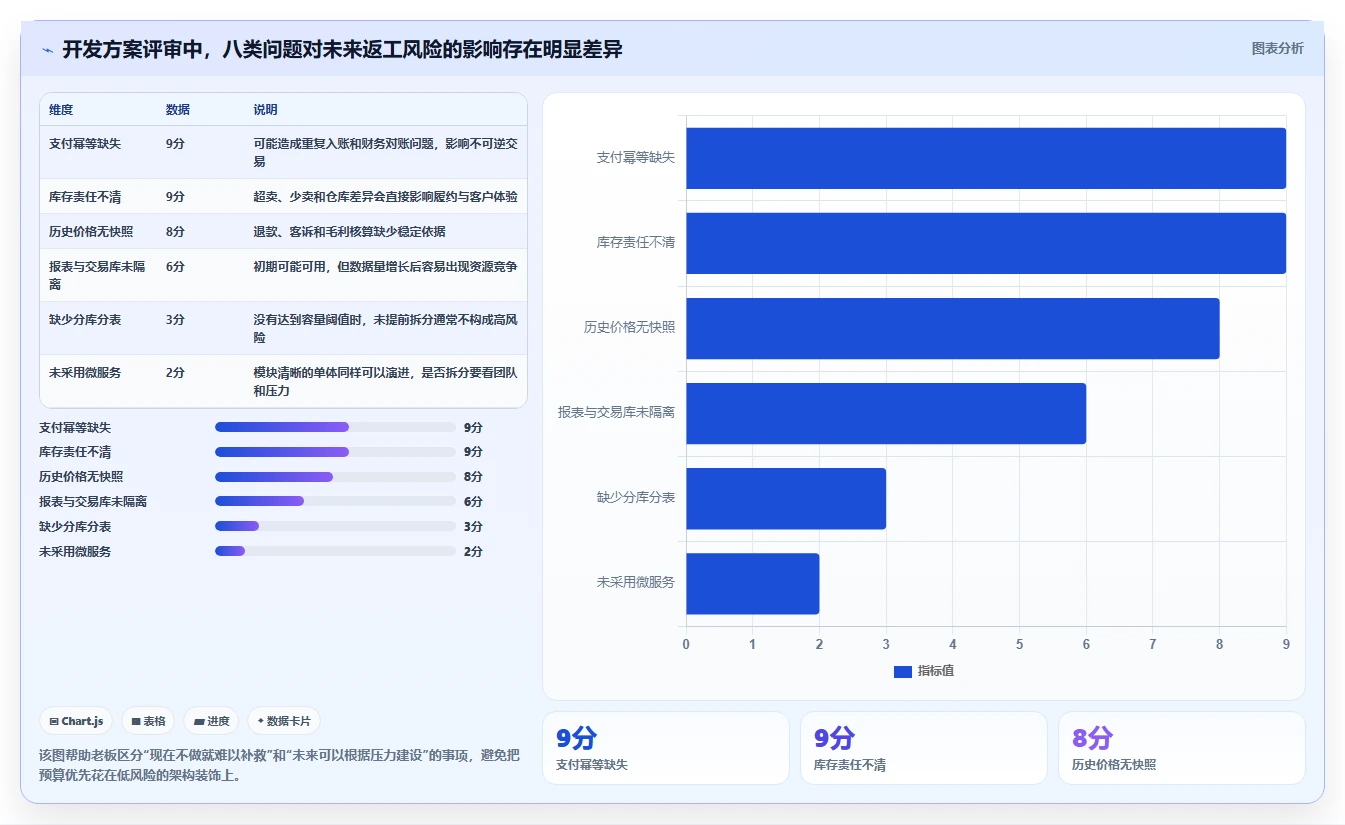Screen dimensions: 1345x825
Task: Click the 未采用微服务 label on the chart axis
Action: pyautogui.click(x=636, y=583)
